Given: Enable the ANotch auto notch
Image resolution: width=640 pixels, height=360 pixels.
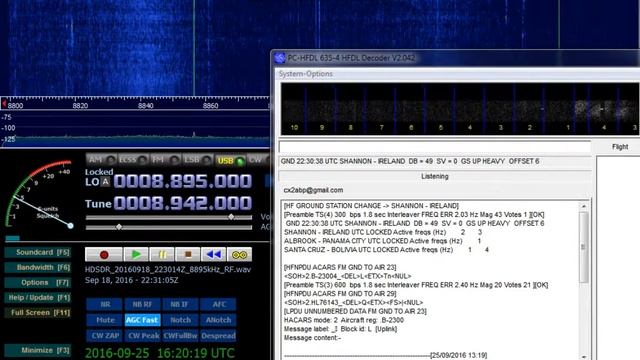Looking at the screenshot, I should [x=218, y=320].
